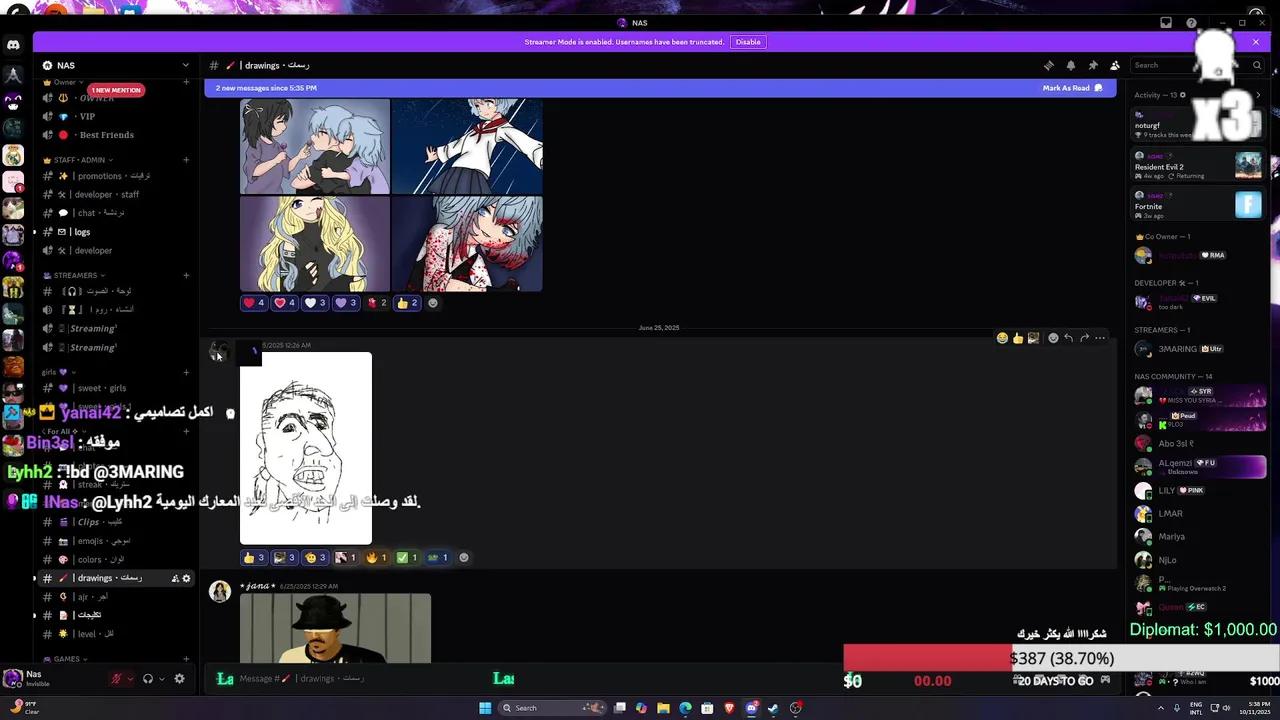Screen dimensions: 1280x720
Task: Toggle thumbs up reaction count 2
Action: pyautogui.click(x=407, y=303)
